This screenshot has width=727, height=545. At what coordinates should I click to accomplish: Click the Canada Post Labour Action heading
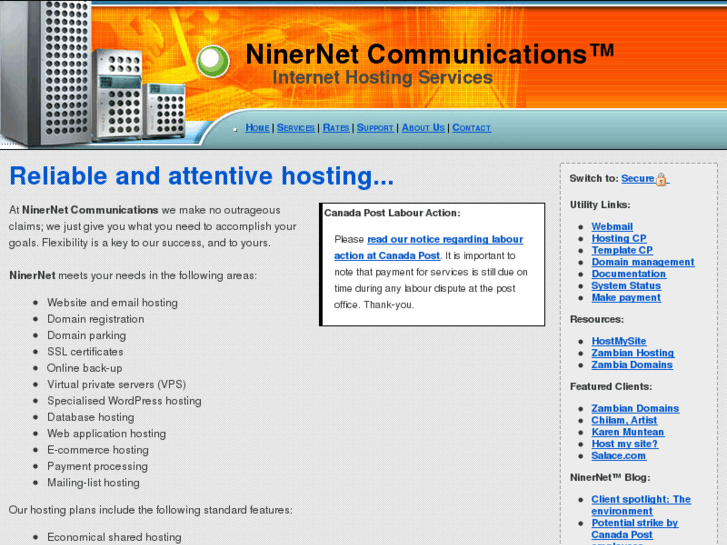(392, 213)
